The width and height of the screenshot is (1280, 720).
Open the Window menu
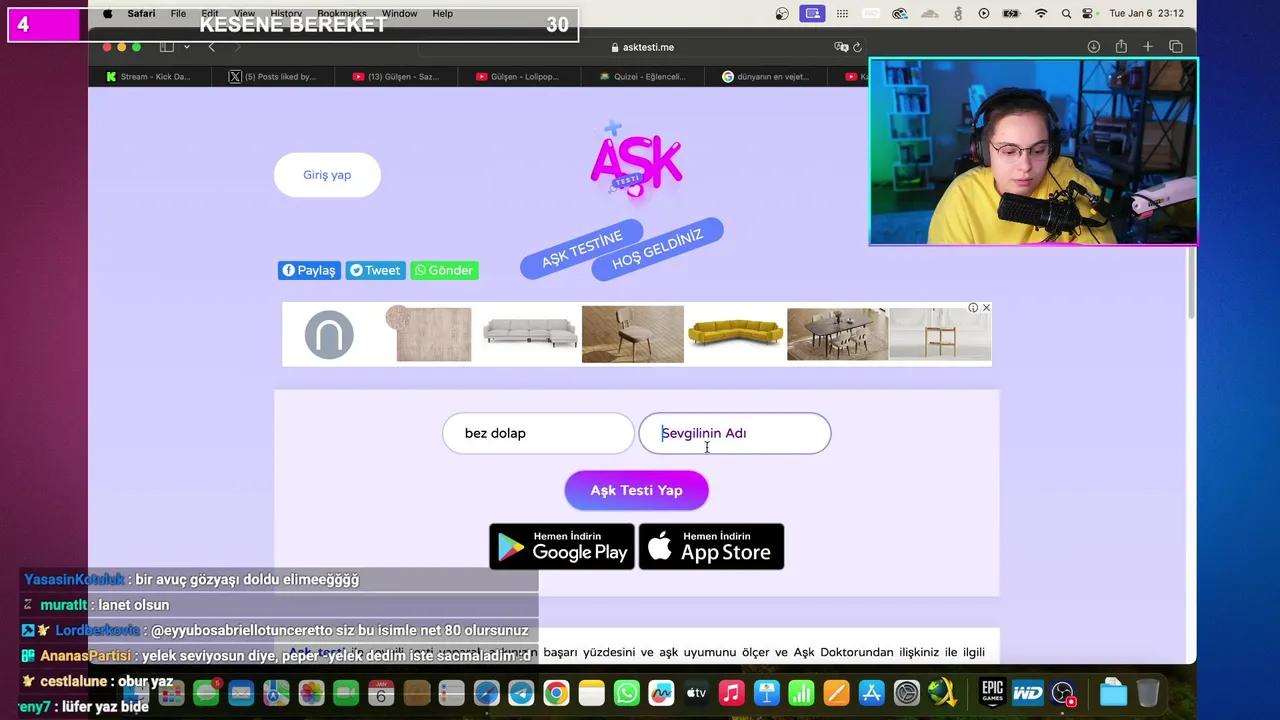(x=399, y=13)
